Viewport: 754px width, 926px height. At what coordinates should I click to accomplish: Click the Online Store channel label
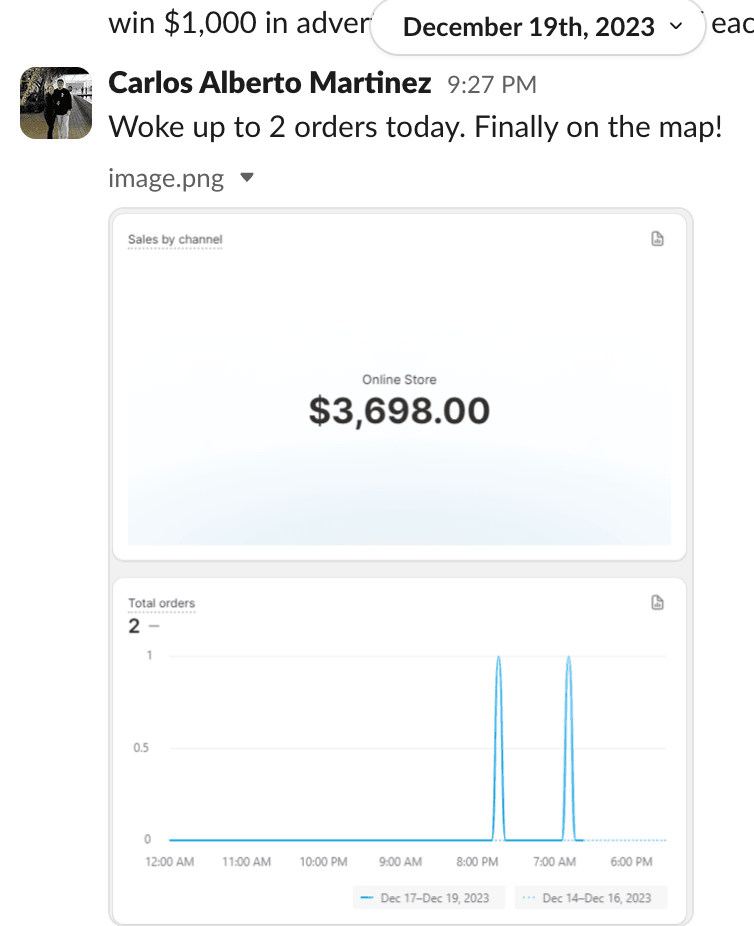click(399, 380)
